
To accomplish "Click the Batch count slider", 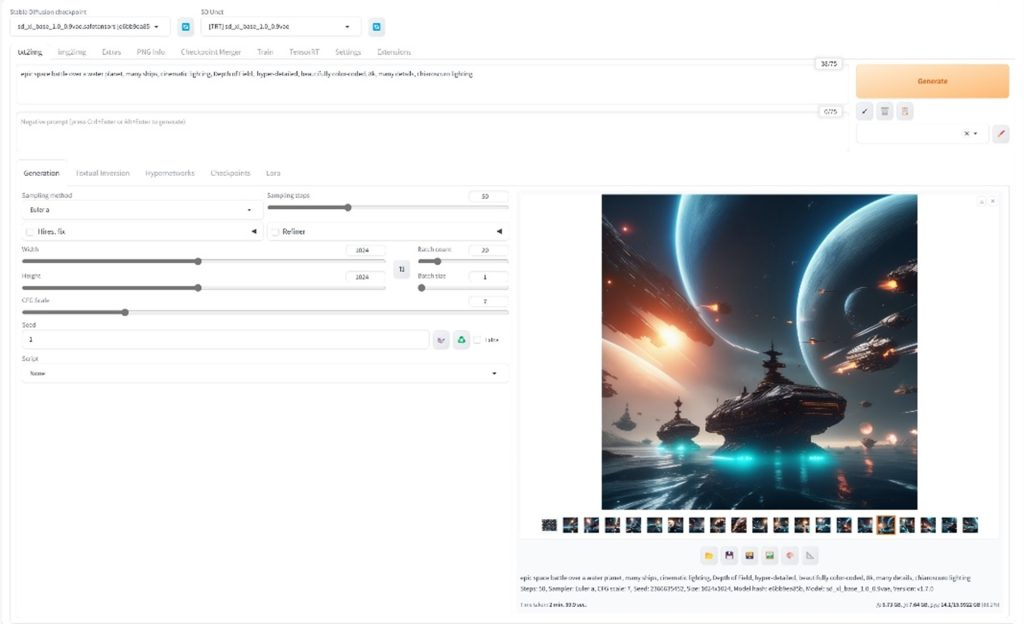I will click(x=463, y=261).
